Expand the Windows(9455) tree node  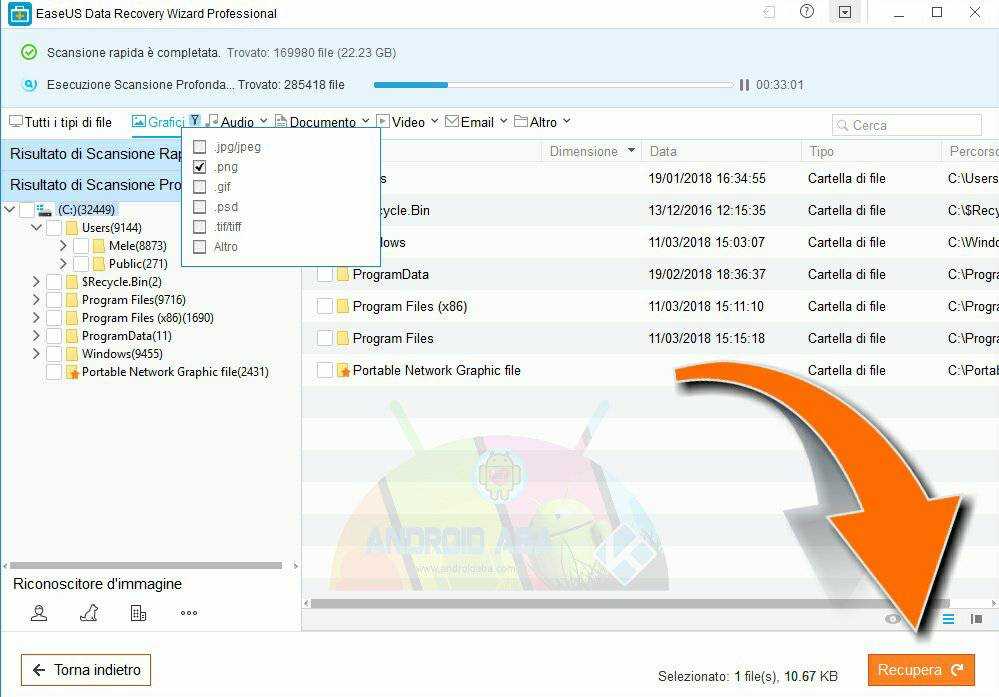[36, 354]
